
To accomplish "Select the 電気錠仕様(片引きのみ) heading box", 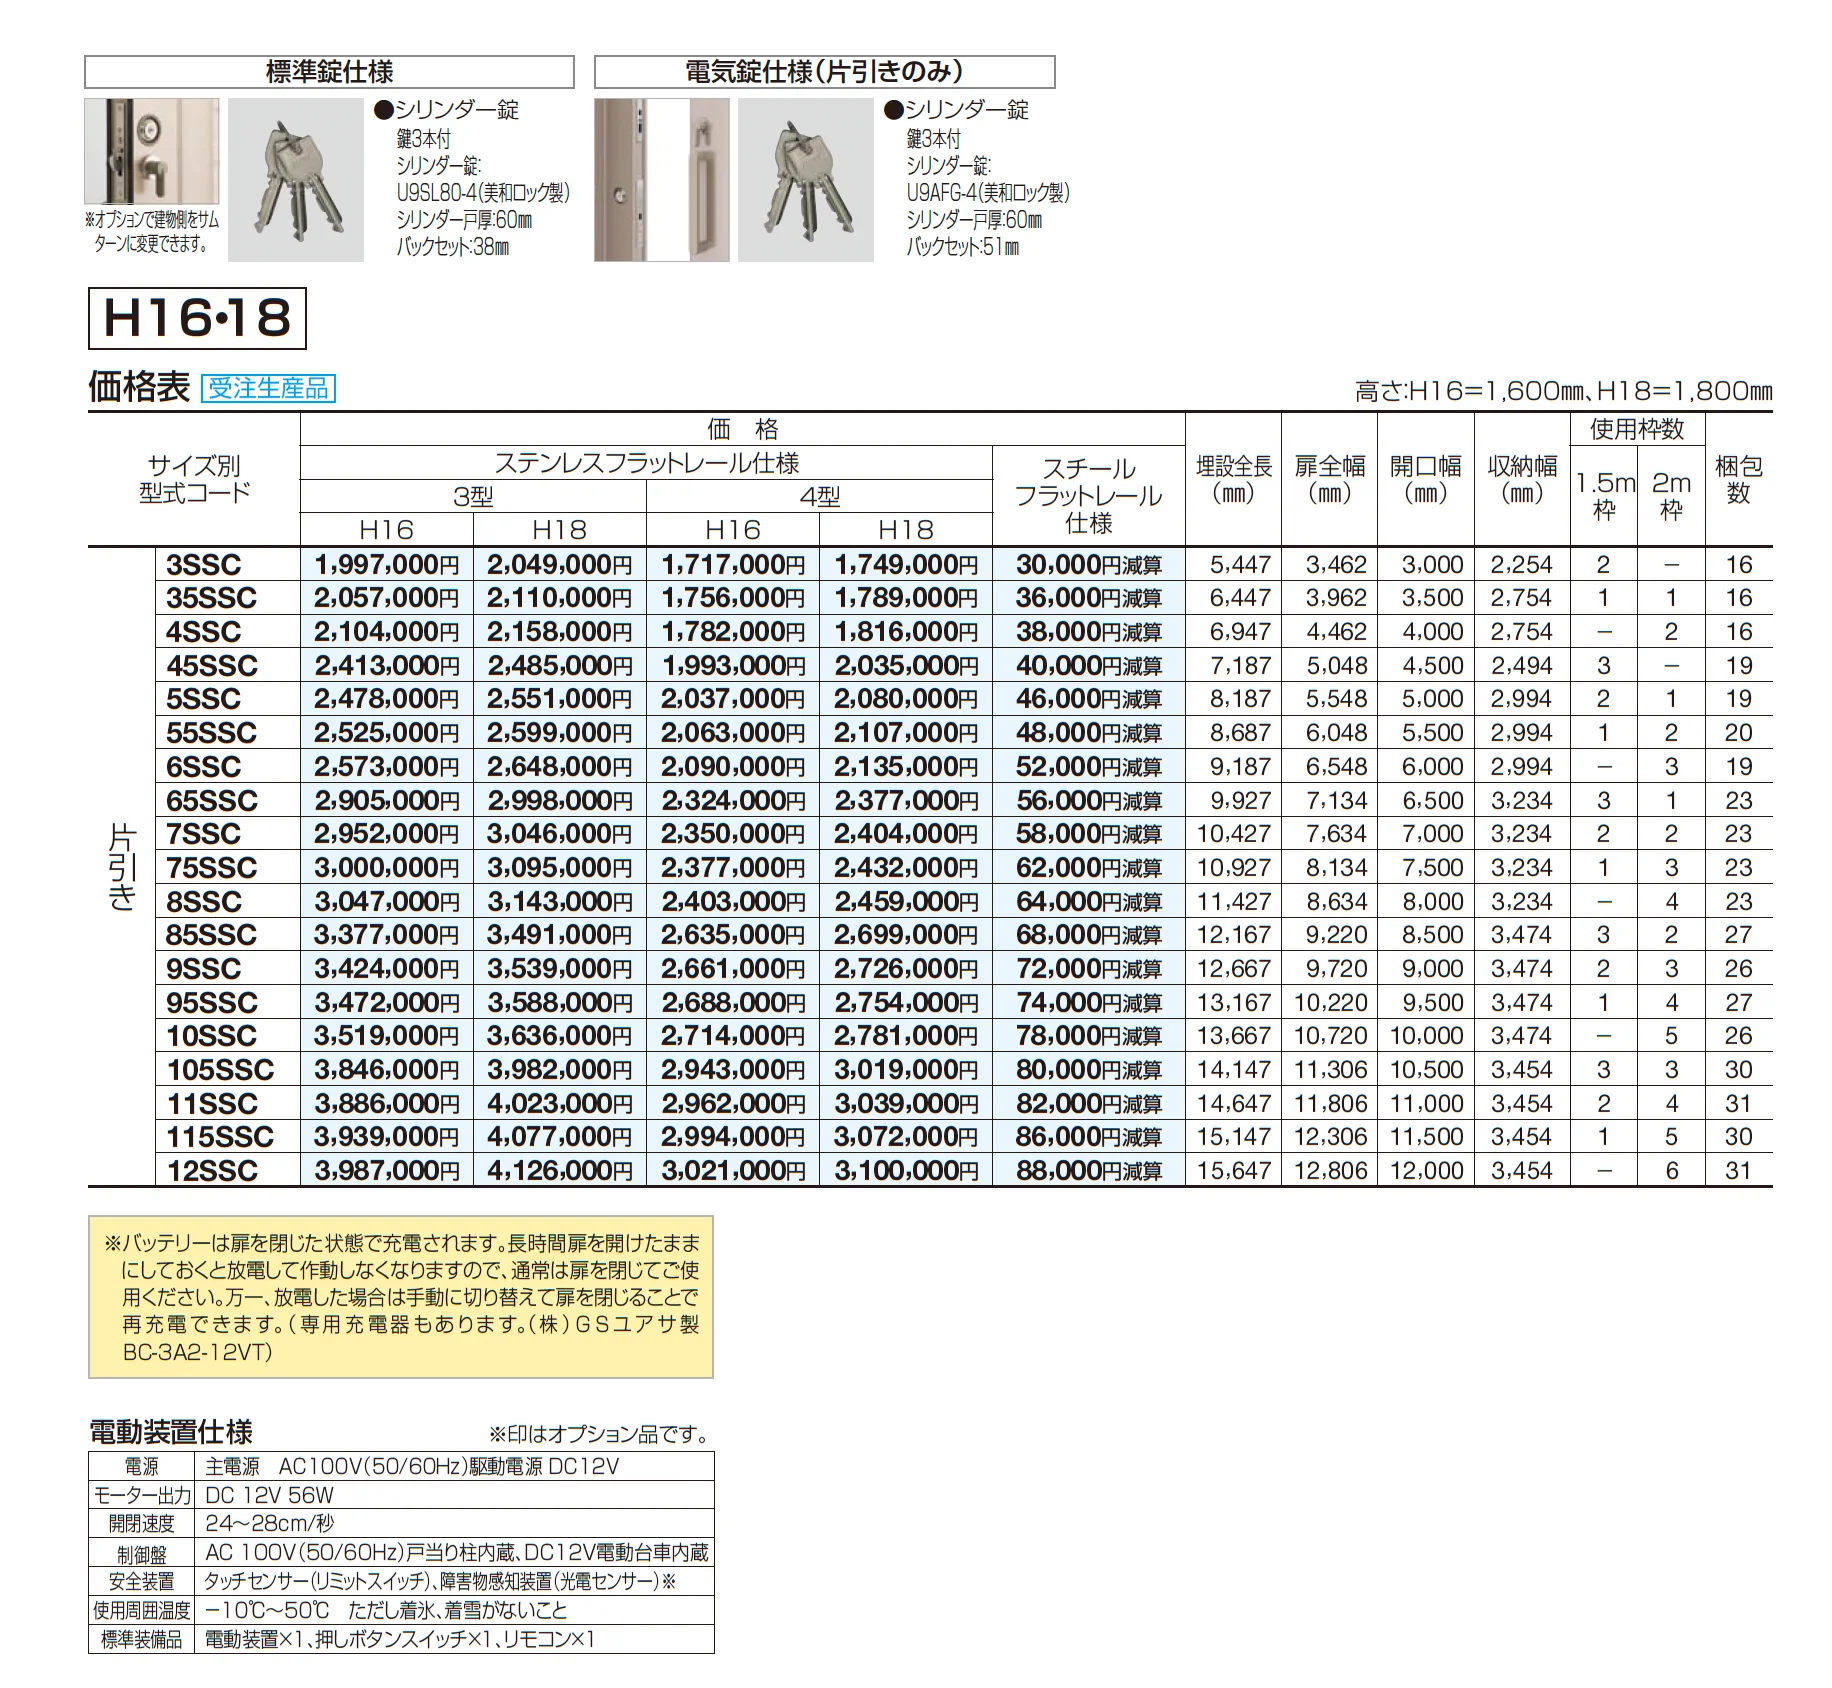I will click(824, 72).
